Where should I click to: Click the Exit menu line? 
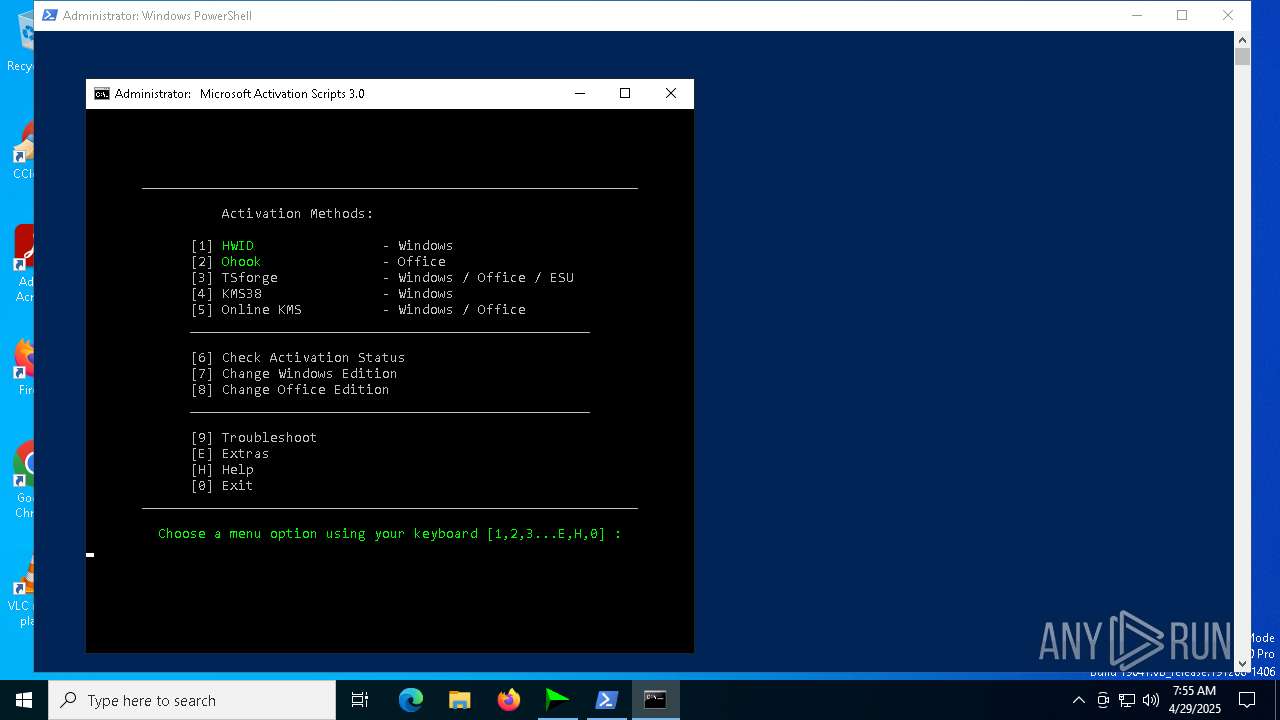pyautogui.click(x=222, y=485)
